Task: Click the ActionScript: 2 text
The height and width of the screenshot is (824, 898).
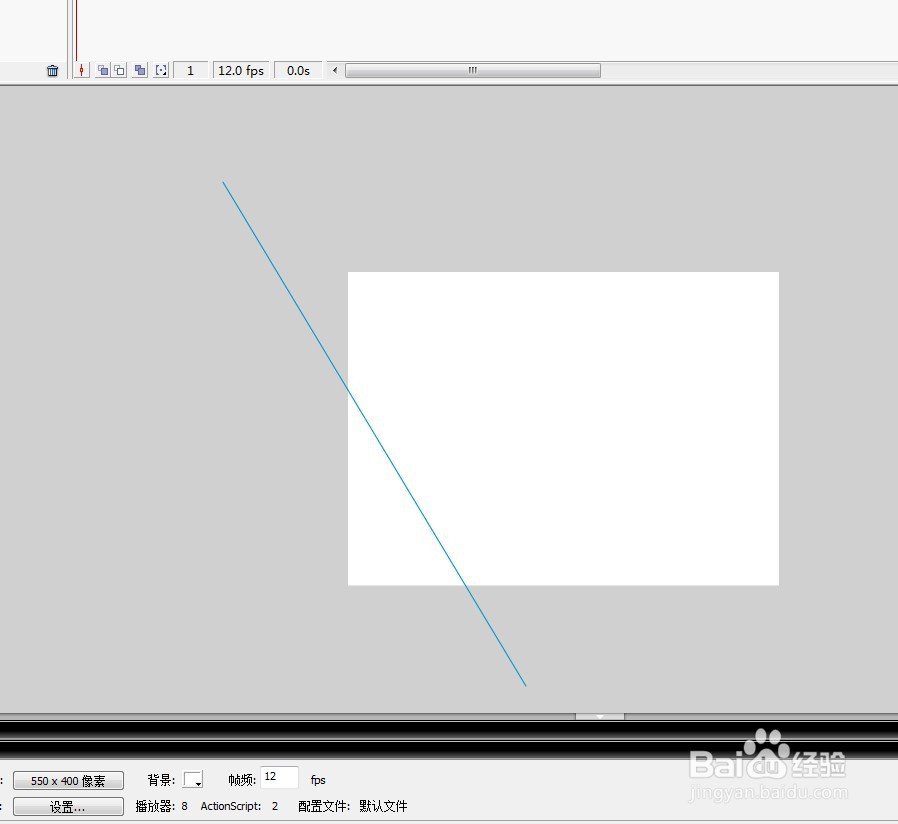Action: tap(239, 806)
